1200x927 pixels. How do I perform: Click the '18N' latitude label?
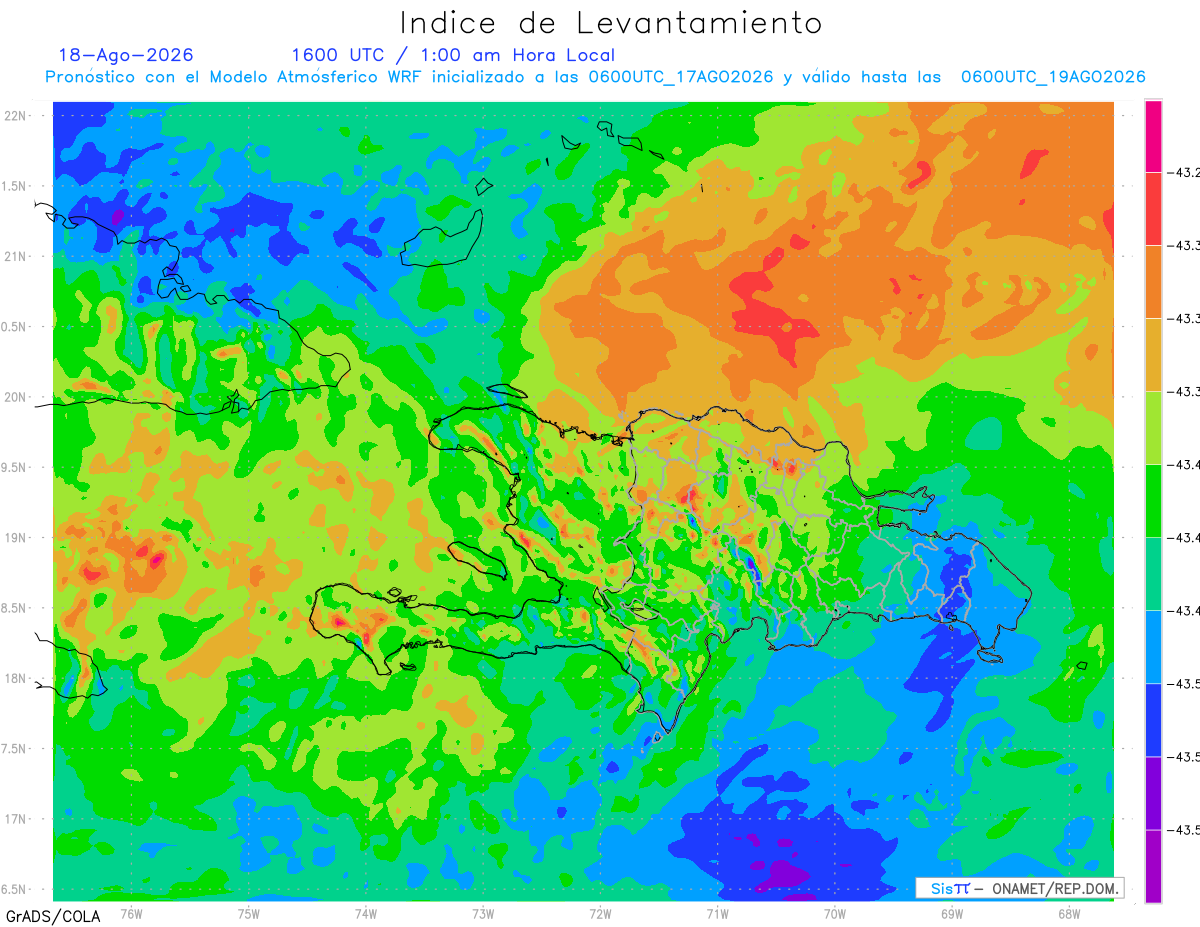[17, 678]
